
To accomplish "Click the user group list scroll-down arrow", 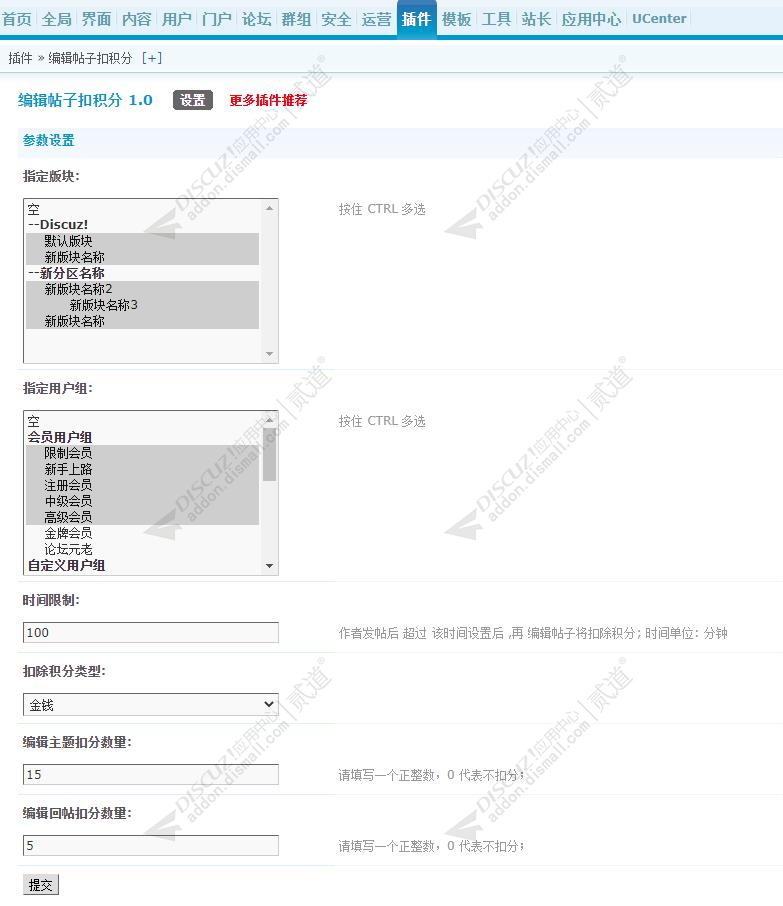I will tap(269, 566).
